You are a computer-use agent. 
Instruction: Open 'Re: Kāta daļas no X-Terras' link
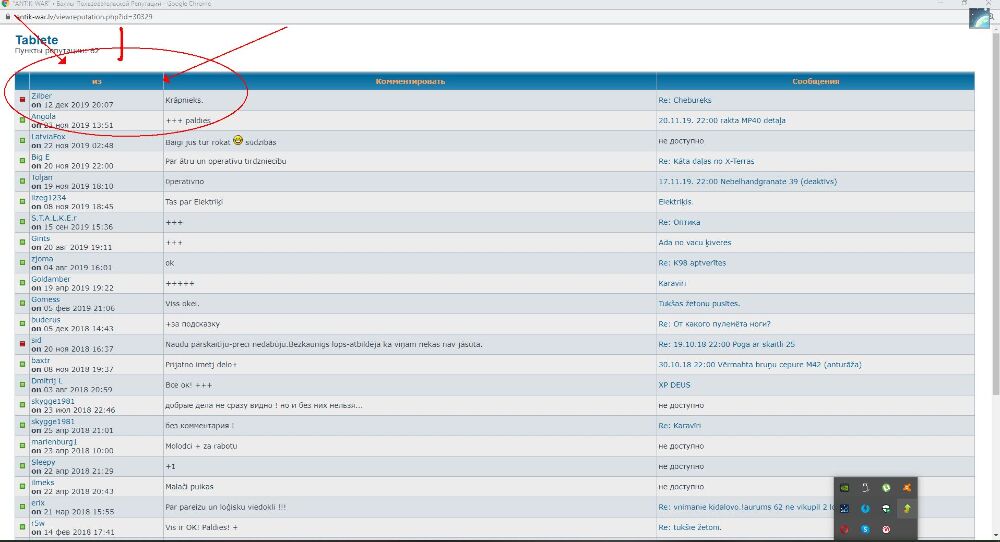706,161
